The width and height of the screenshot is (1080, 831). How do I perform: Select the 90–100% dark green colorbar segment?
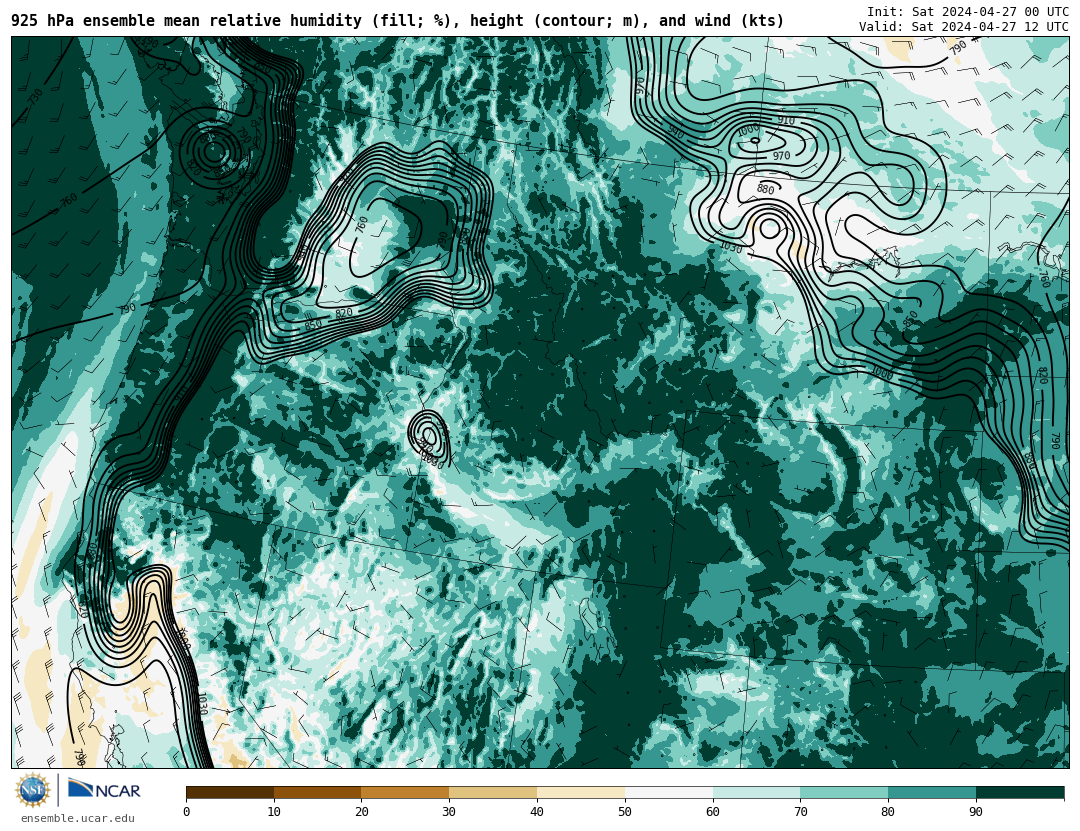coord(1020,792)
